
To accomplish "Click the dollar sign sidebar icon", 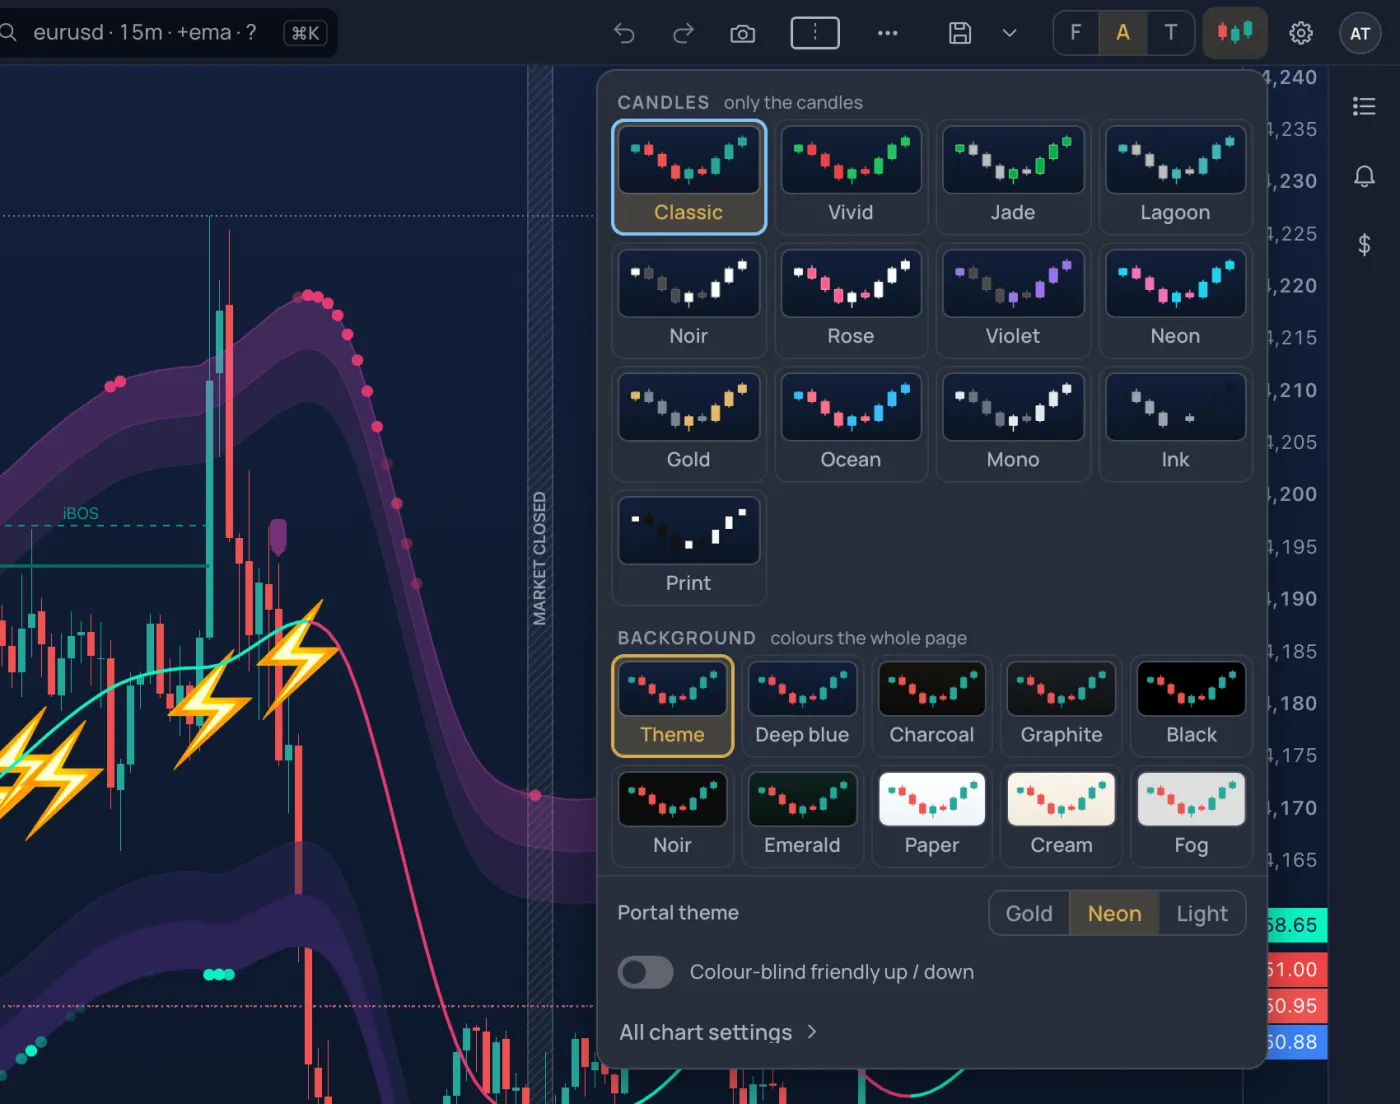I will (1364, 245).
